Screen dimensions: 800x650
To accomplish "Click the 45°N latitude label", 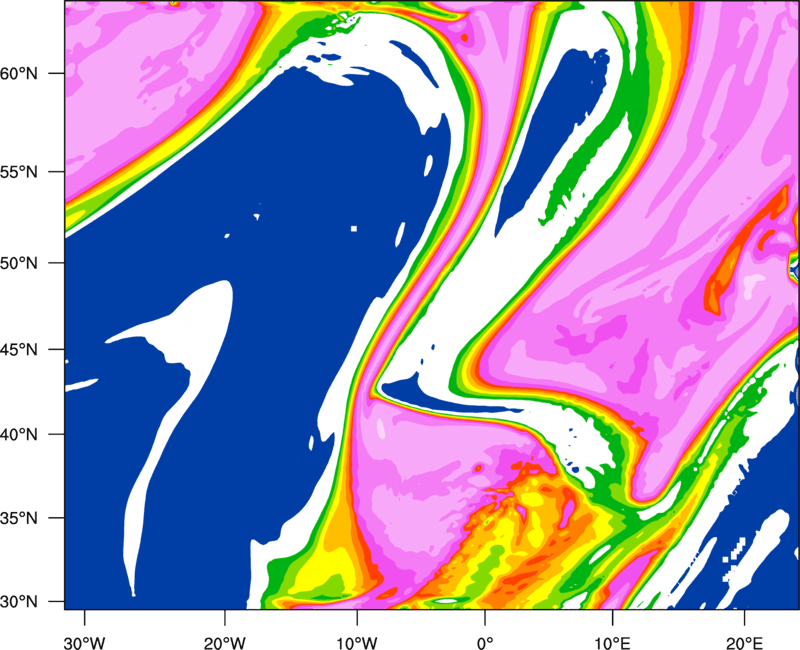I will [19, 349].
